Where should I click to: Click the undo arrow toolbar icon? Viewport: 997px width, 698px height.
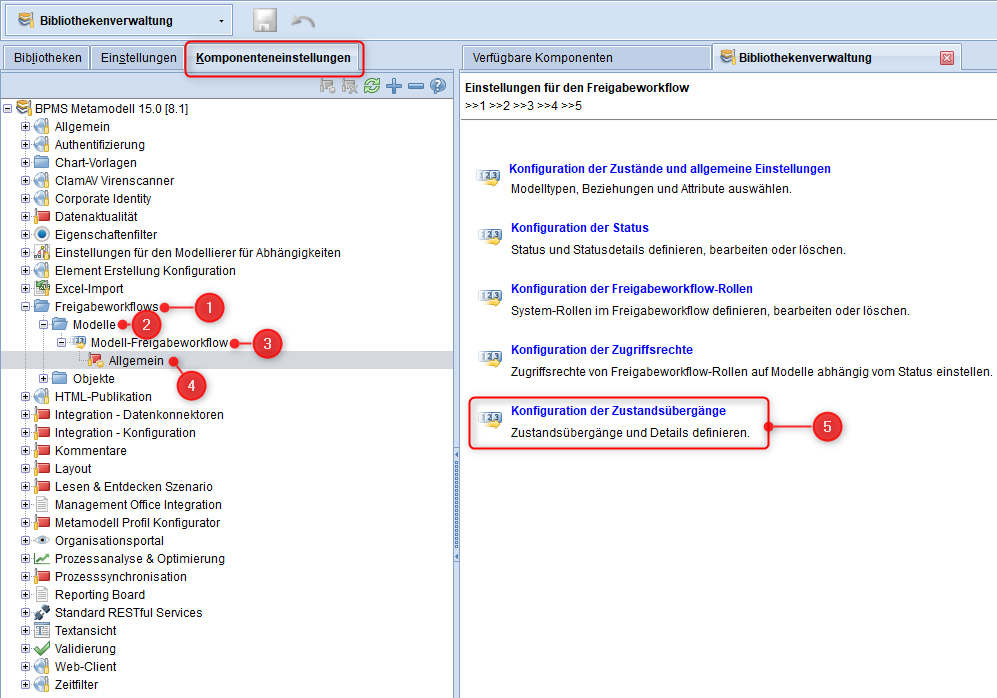[303, 21]
